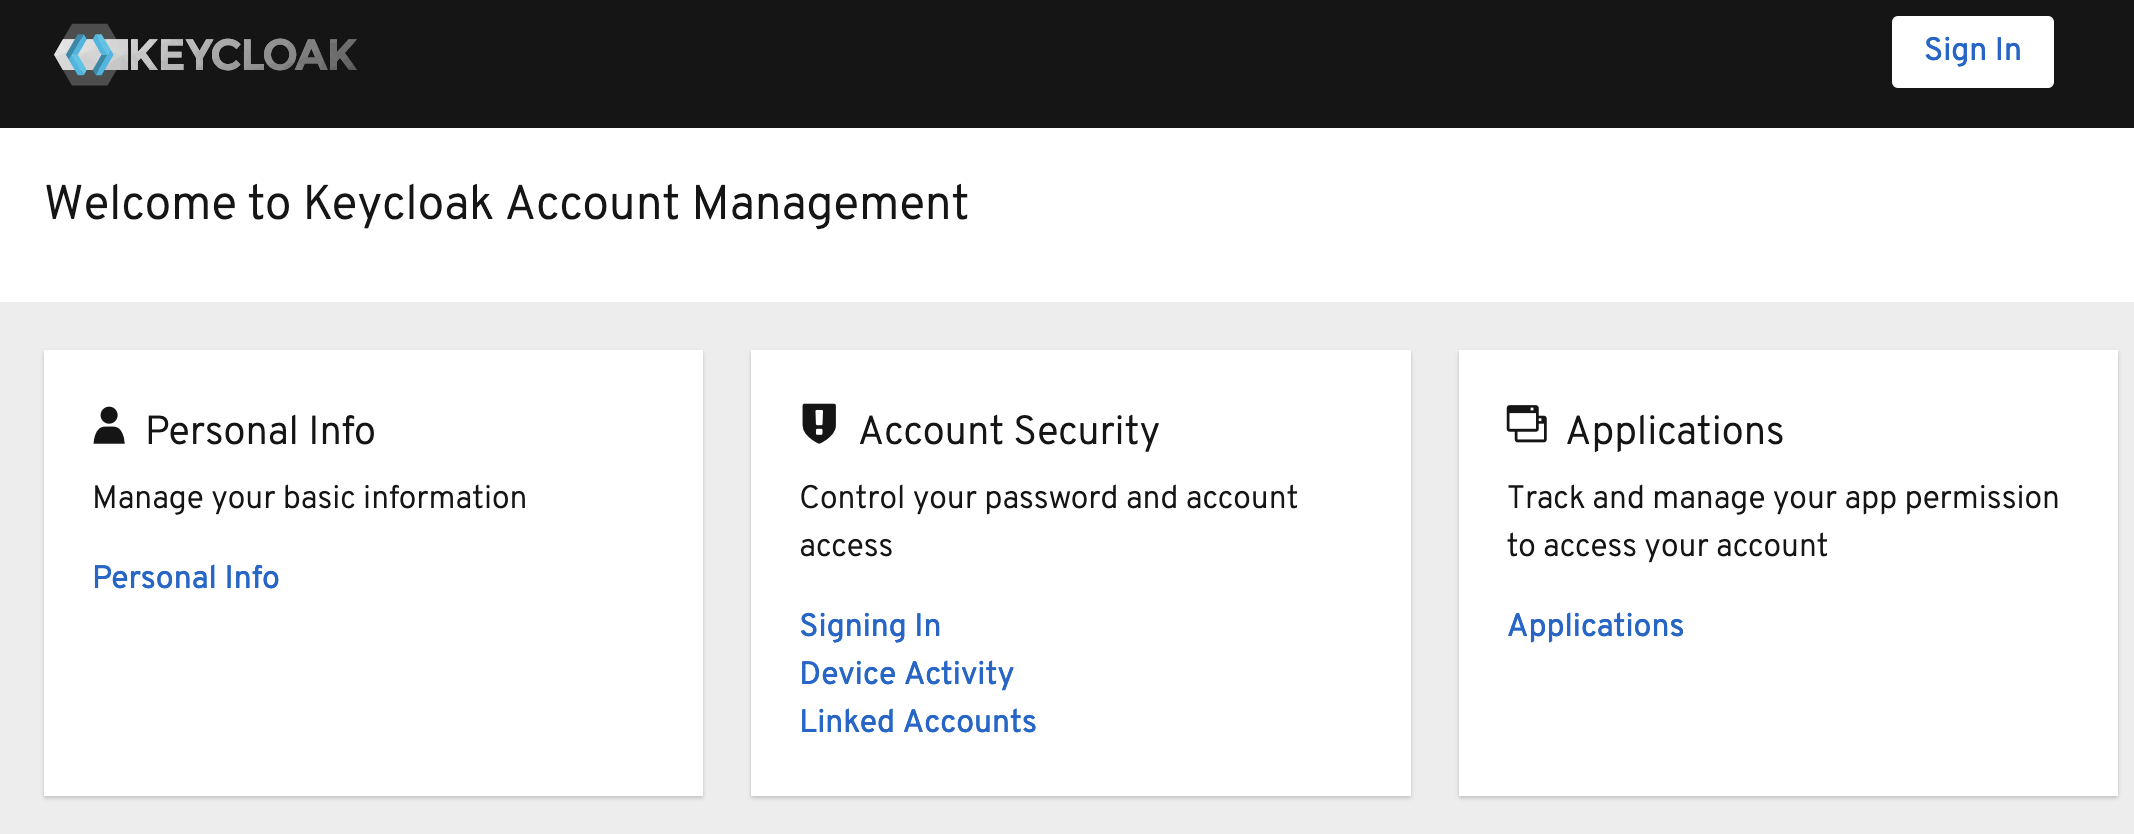Follow the blue Applications link
The width and height of the screenshot is (2134, 834).
pos(1595,626)
